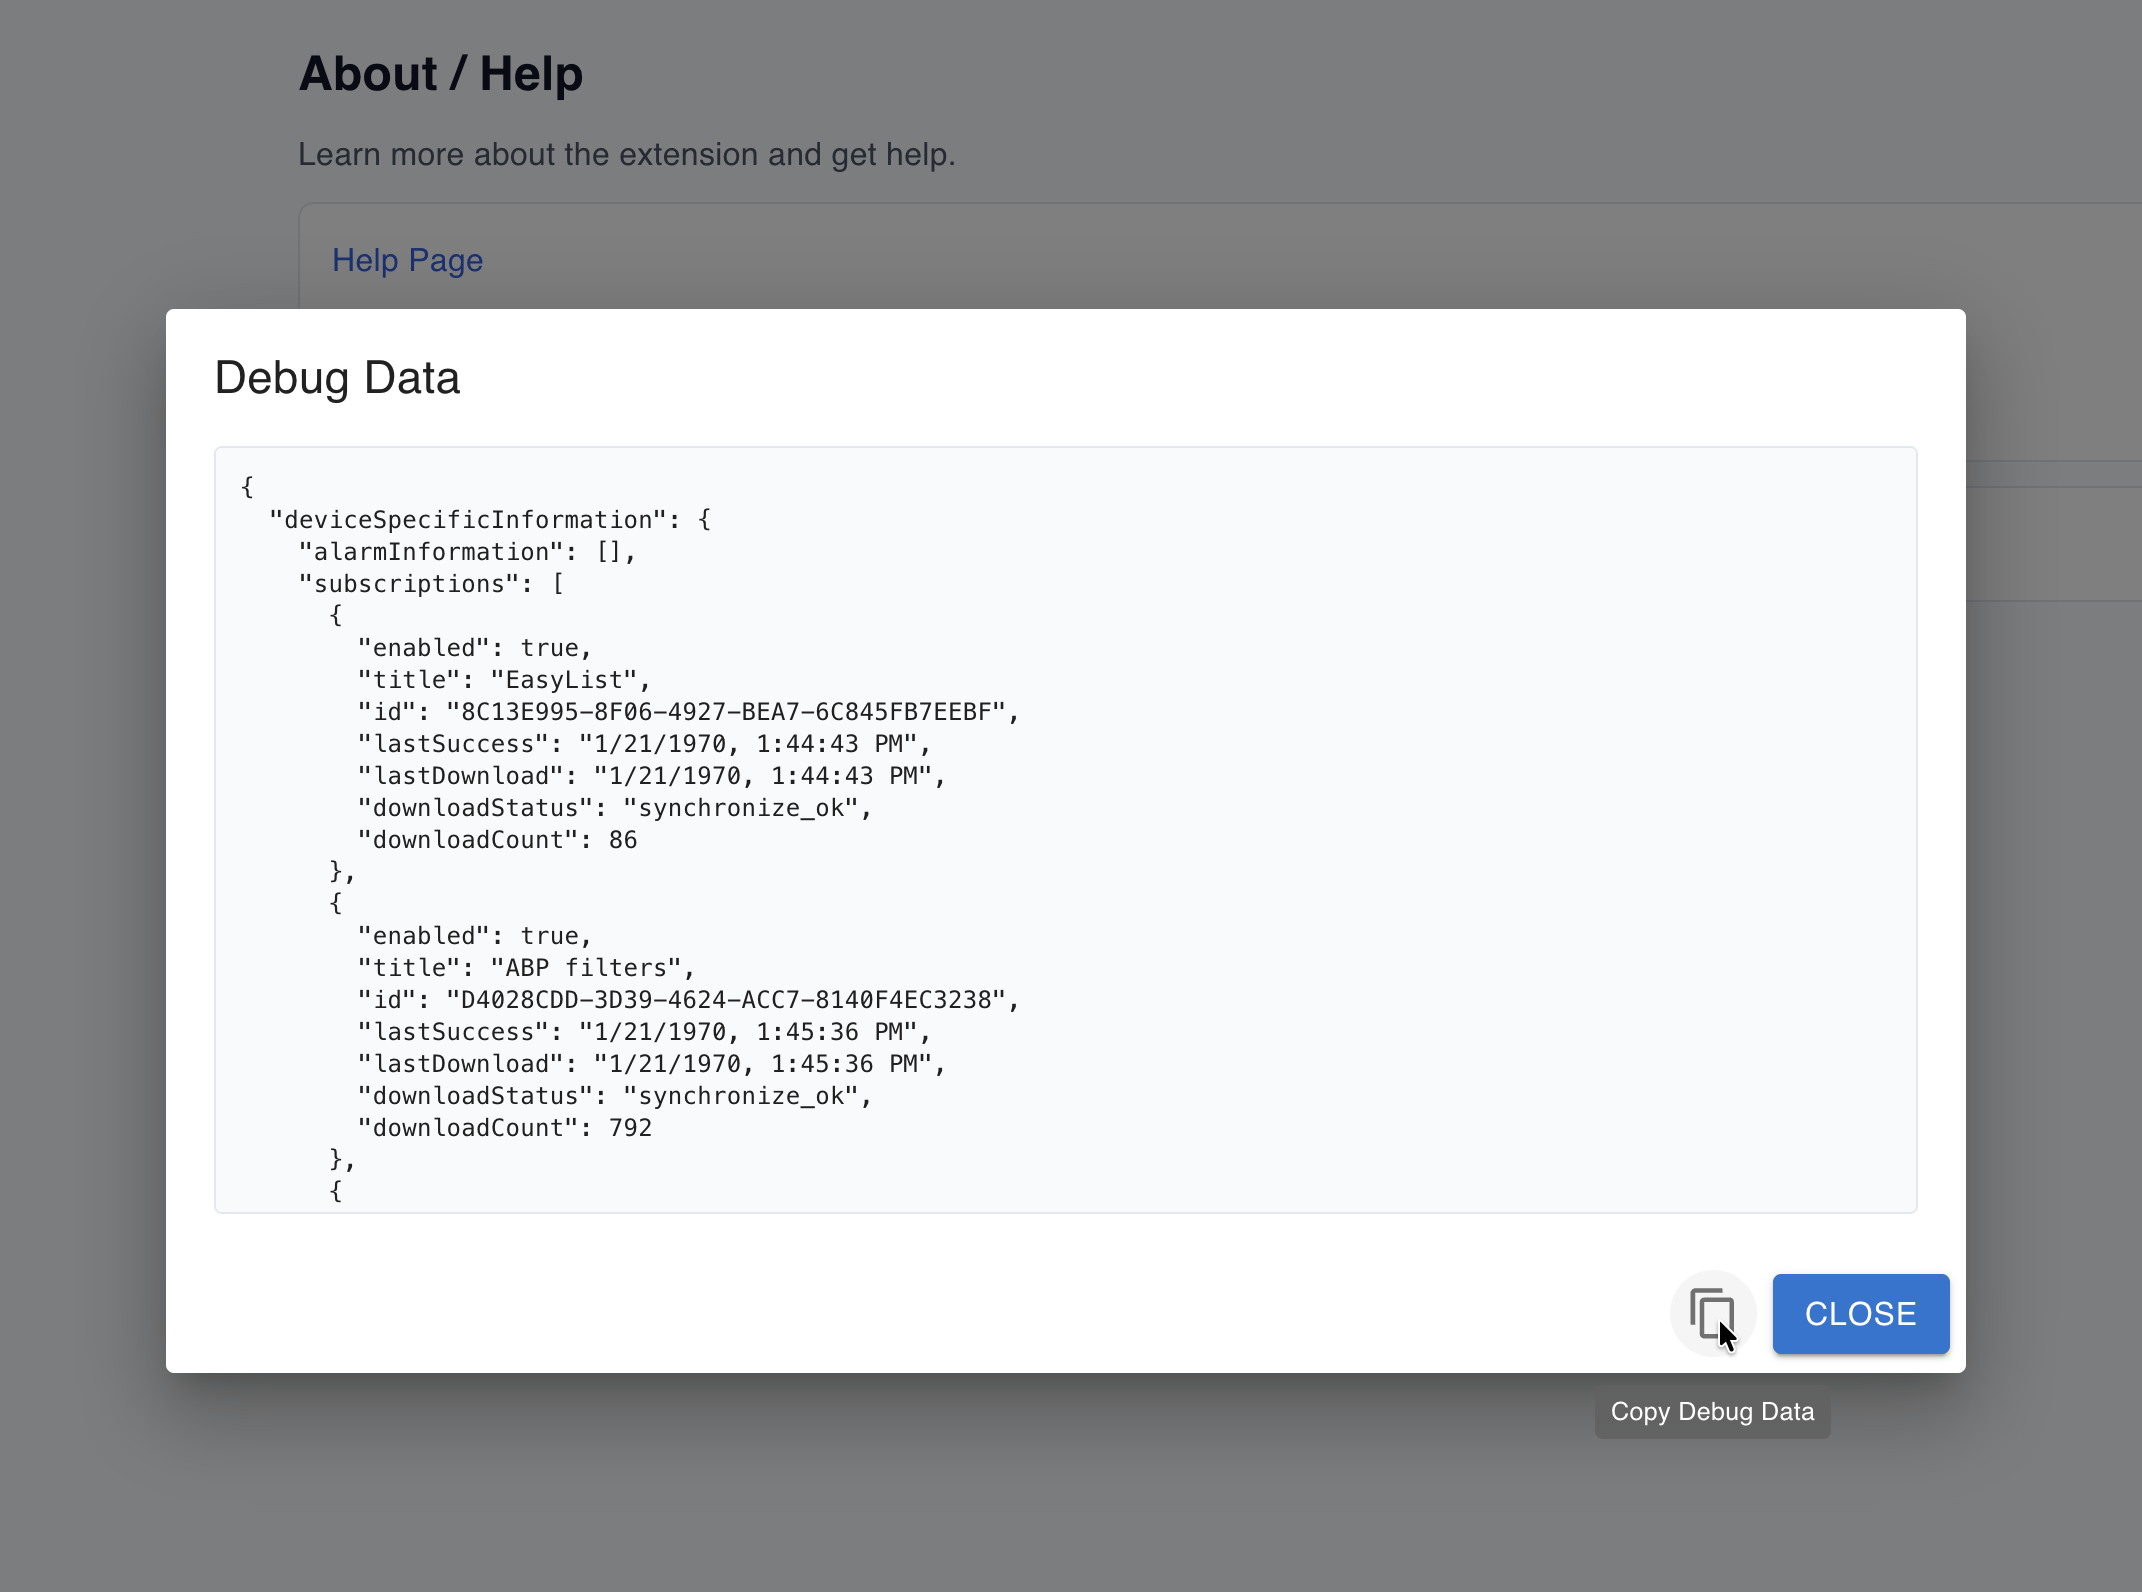Close the Debug Data dialog

(x=1860, y=1313)
